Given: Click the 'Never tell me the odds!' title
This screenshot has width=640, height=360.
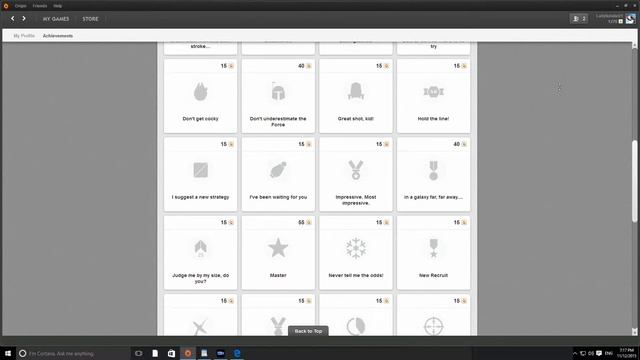Looking at the screenshot, I should (356, 276).
